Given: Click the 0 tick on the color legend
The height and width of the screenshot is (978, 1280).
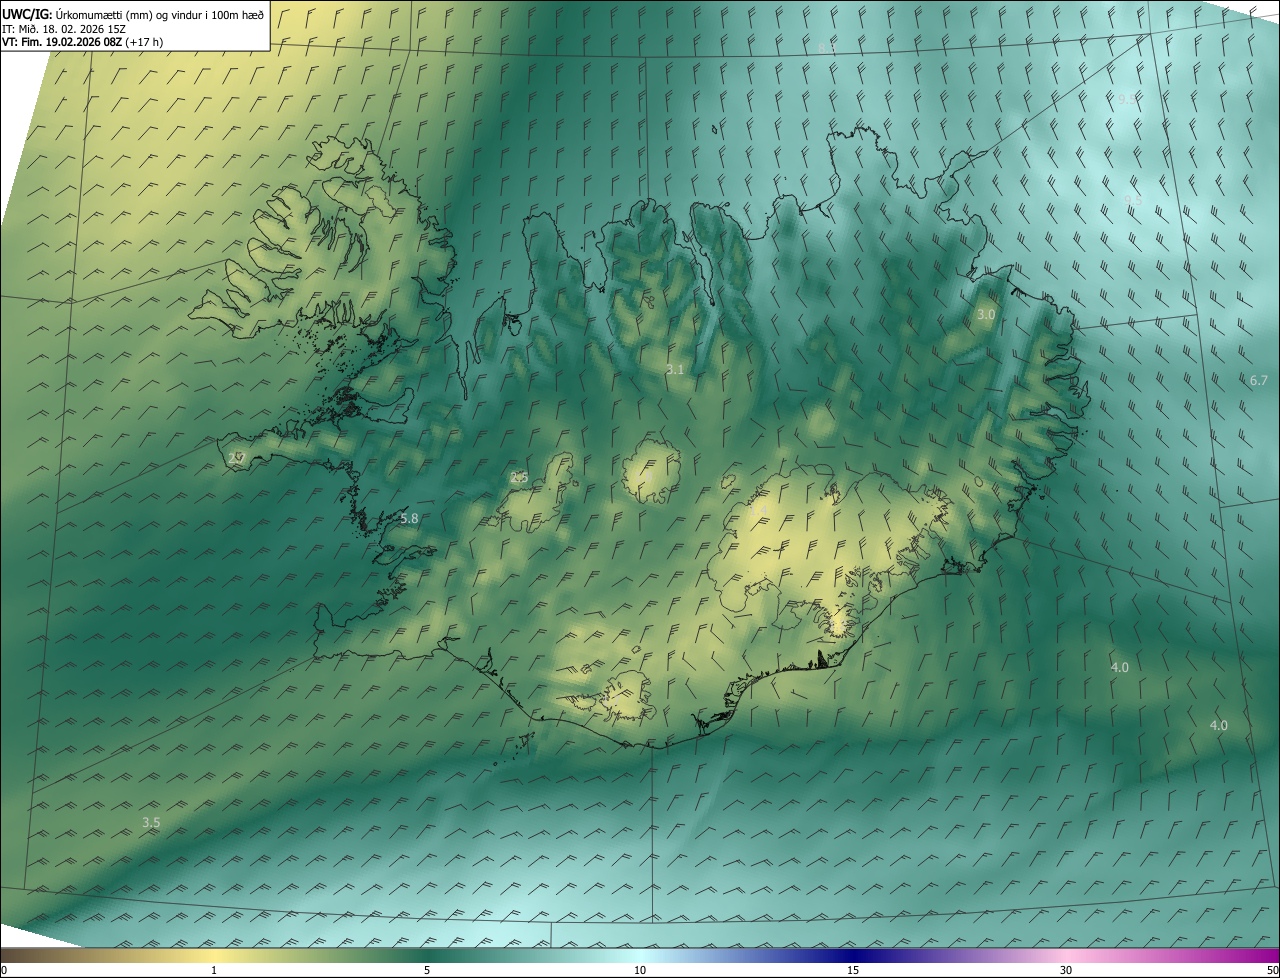Looking at the screenshot, I should tap(4, 970).
